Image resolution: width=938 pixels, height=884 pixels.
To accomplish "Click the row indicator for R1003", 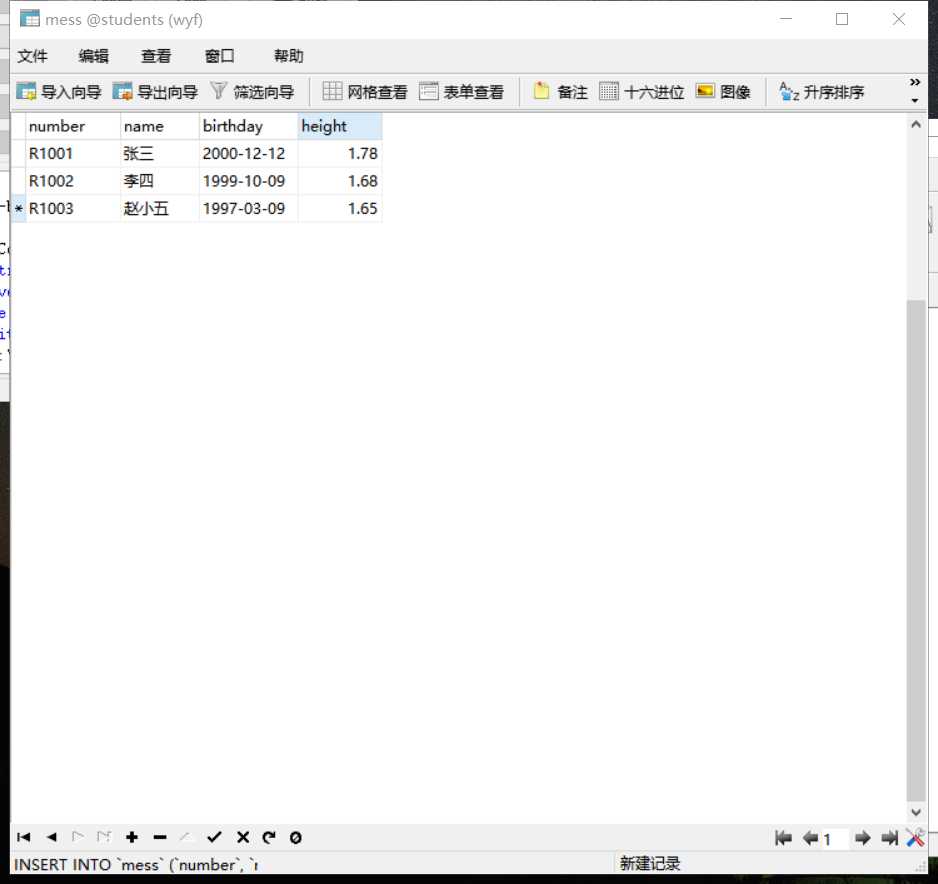I will point(19,209).
